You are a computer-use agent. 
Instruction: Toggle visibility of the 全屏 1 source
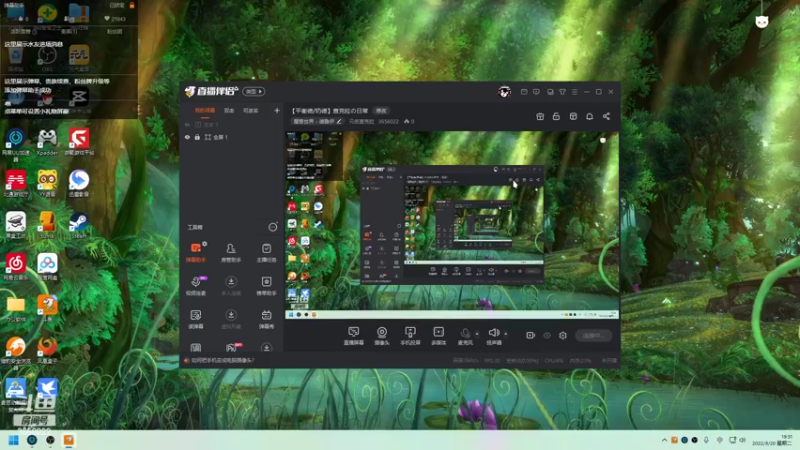click(x=187, y=137)
